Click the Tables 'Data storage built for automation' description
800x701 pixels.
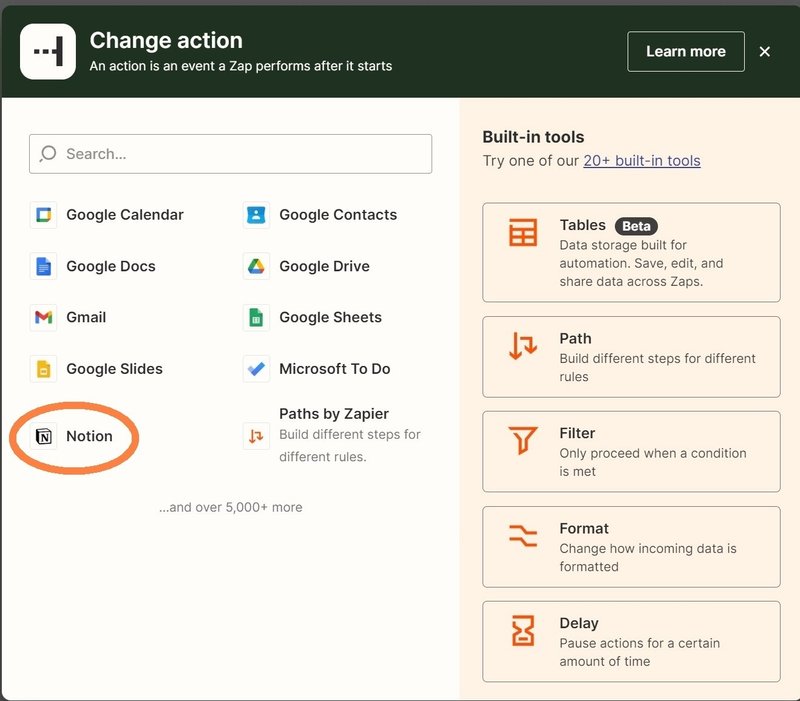(x=641, y=263)
